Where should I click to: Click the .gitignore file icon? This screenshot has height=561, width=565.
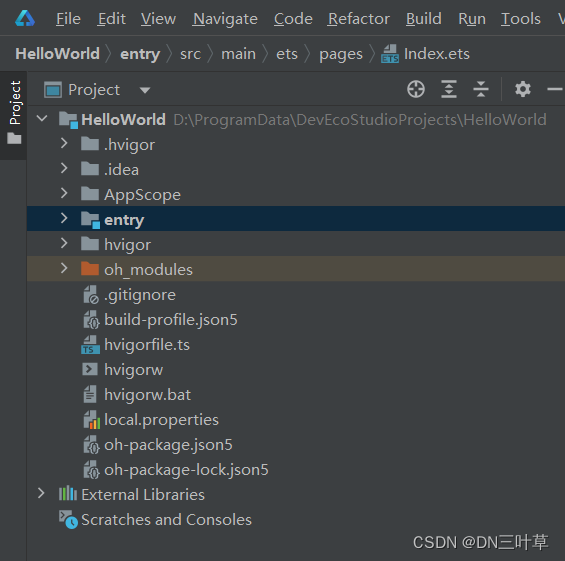[91, 295]
